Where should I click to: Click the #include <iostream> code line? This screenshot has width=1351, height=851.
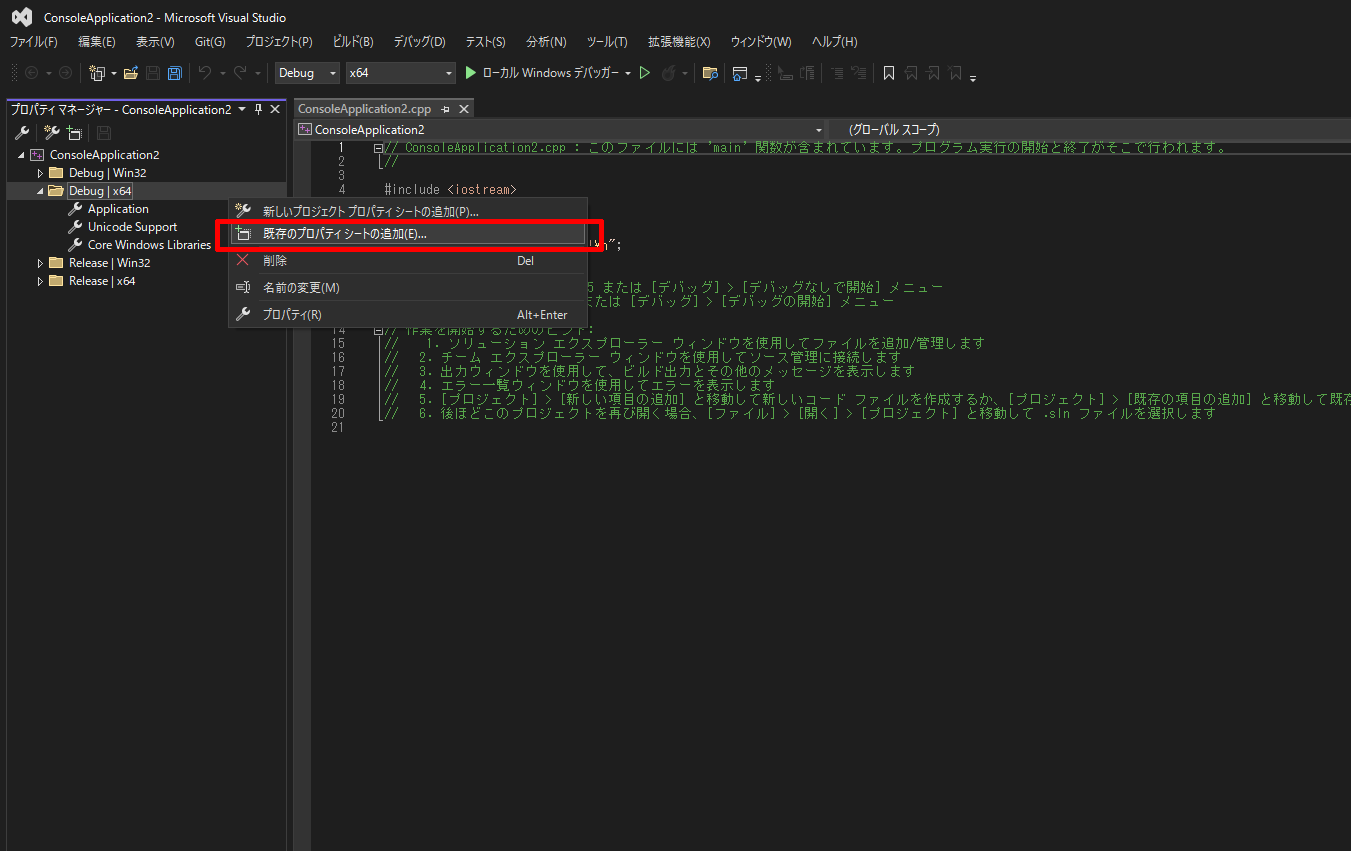450,189
